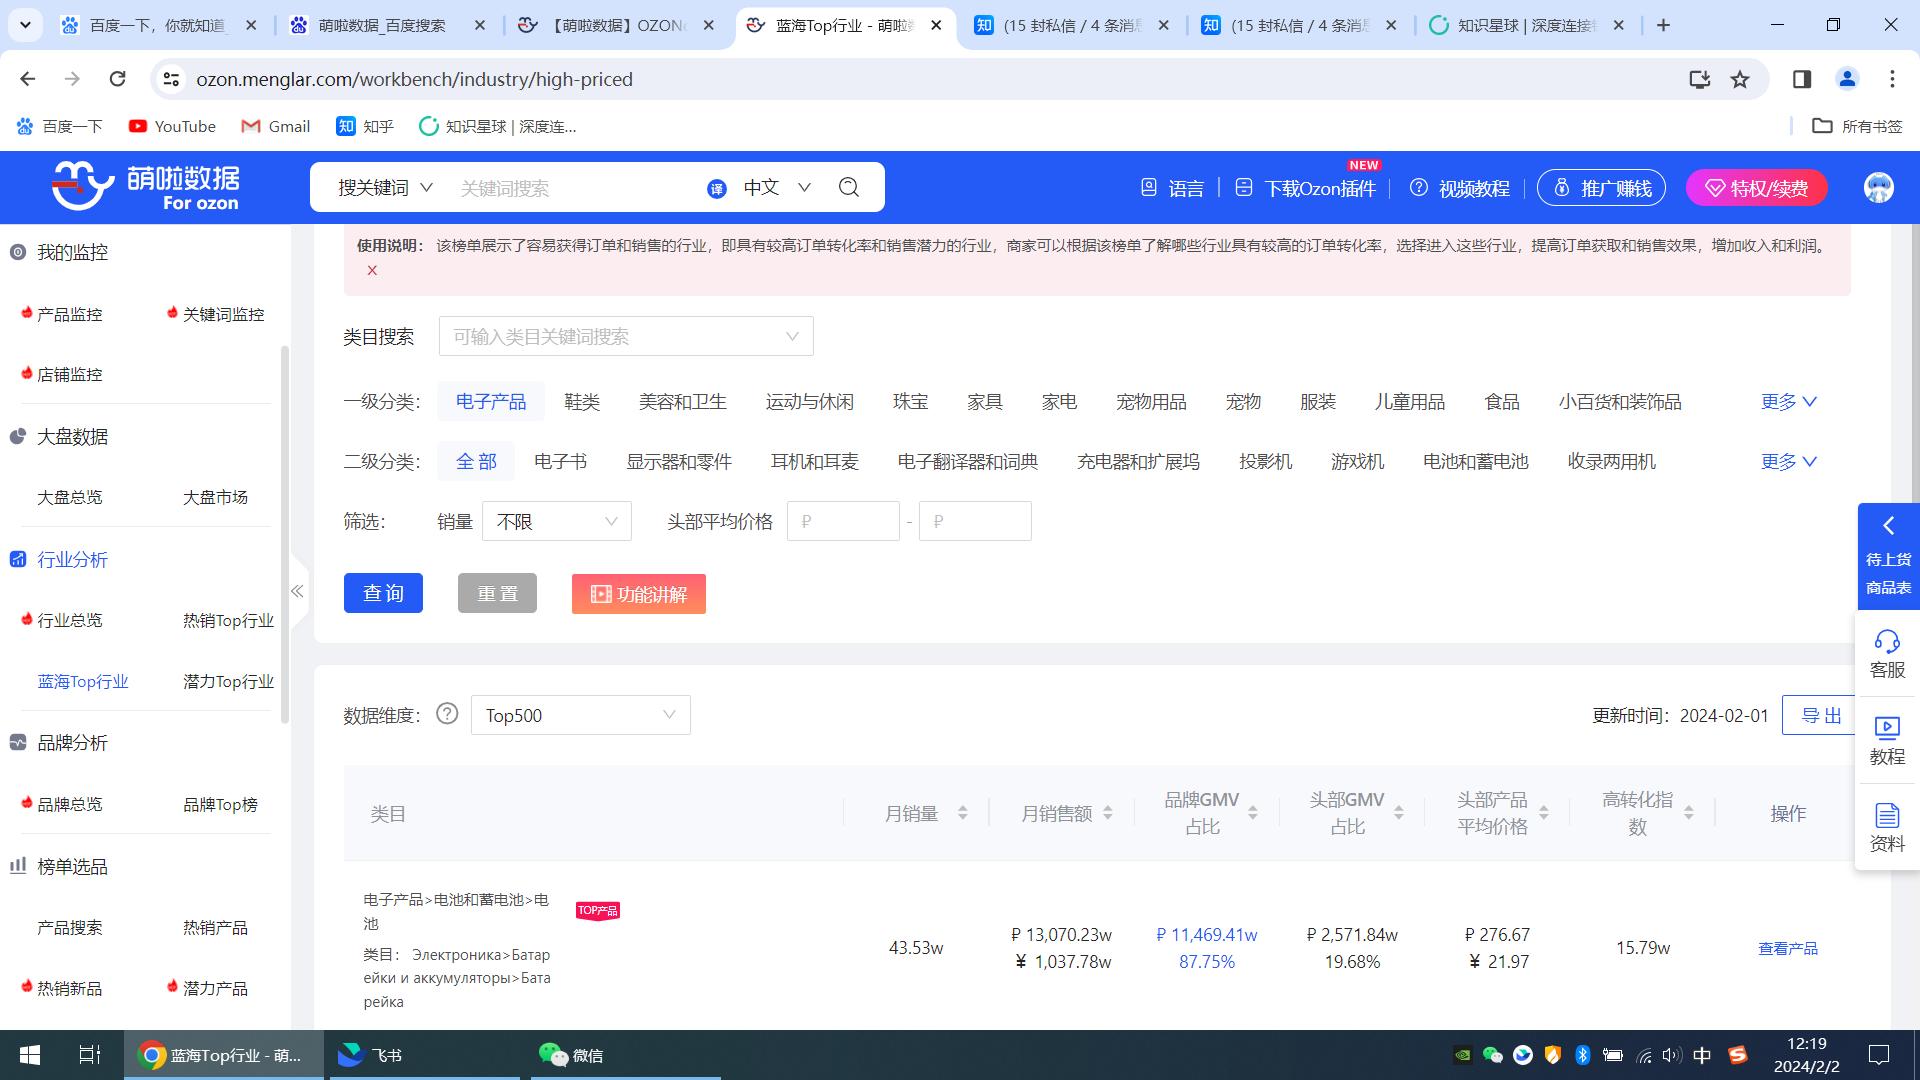
Task: Switch to 热销Top行业 in sidebar
Action: click(228, 620)
